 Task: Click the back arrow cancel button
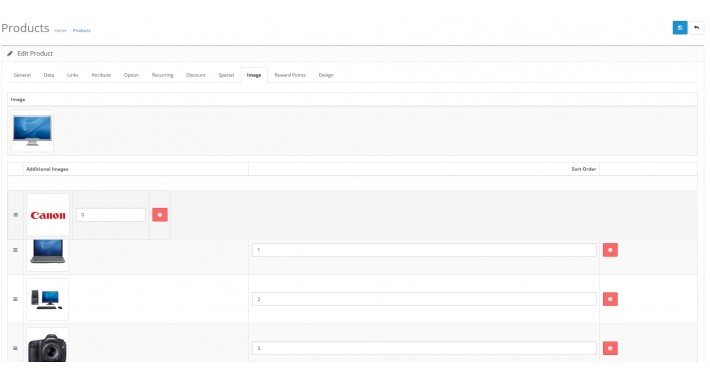[x=696, y=28]
